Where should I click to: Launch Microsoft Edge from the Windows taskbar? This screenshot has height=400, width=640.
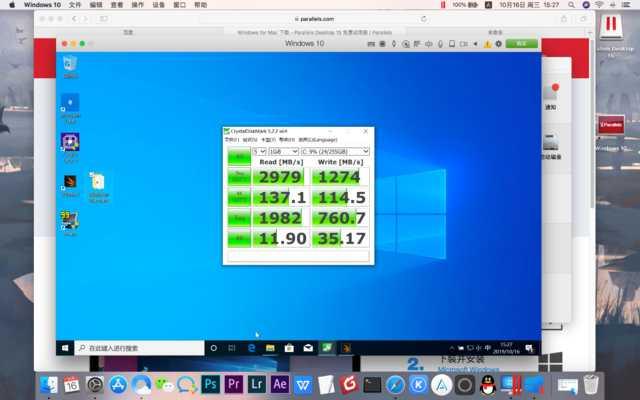(251, 348)
